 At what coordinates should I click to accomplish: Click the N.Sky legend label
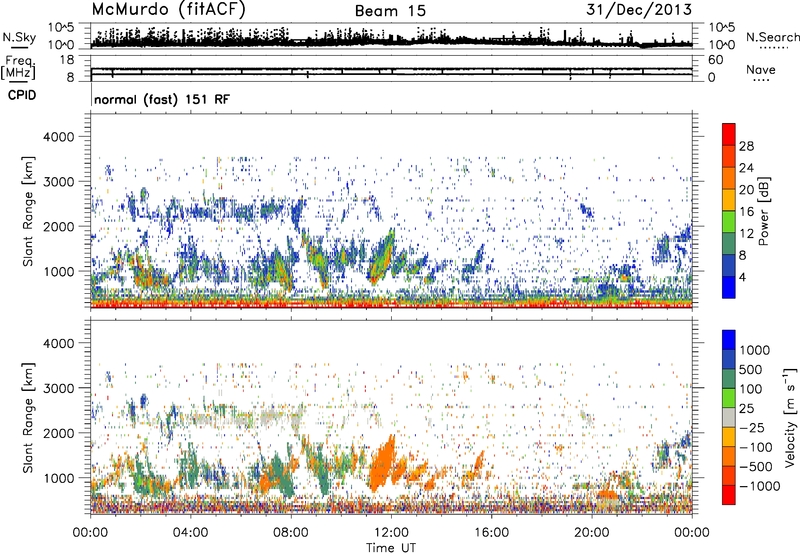tap(19, 37)
